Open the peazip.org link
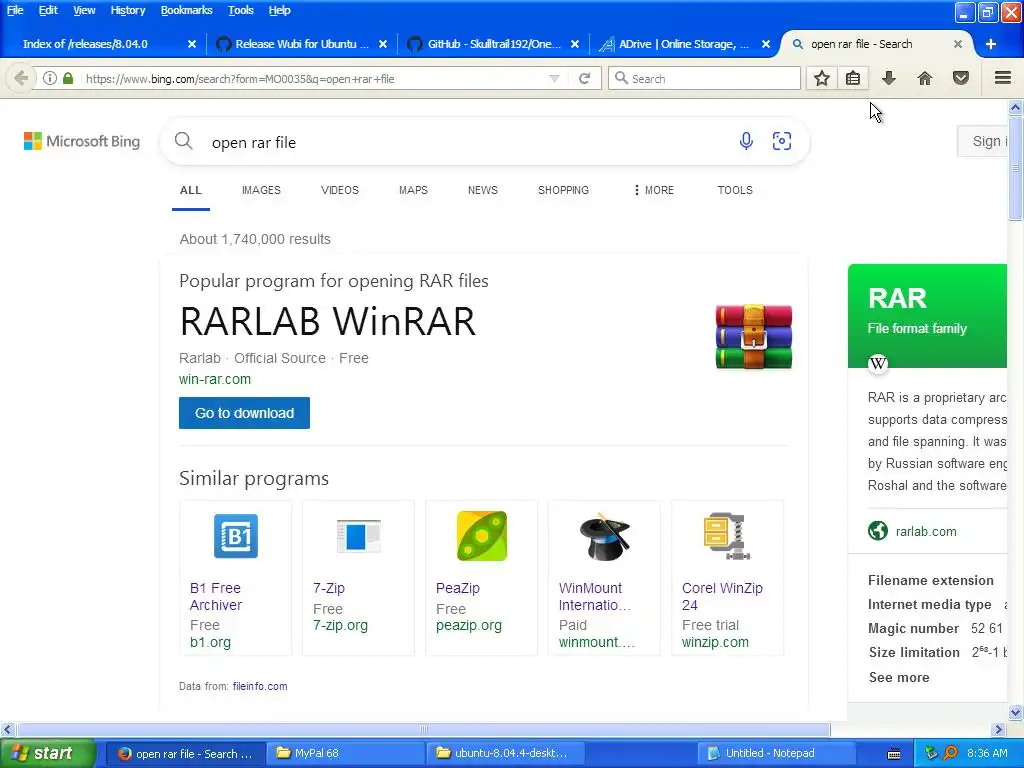This screenshot has height=768, width=1024. point(469,625)
